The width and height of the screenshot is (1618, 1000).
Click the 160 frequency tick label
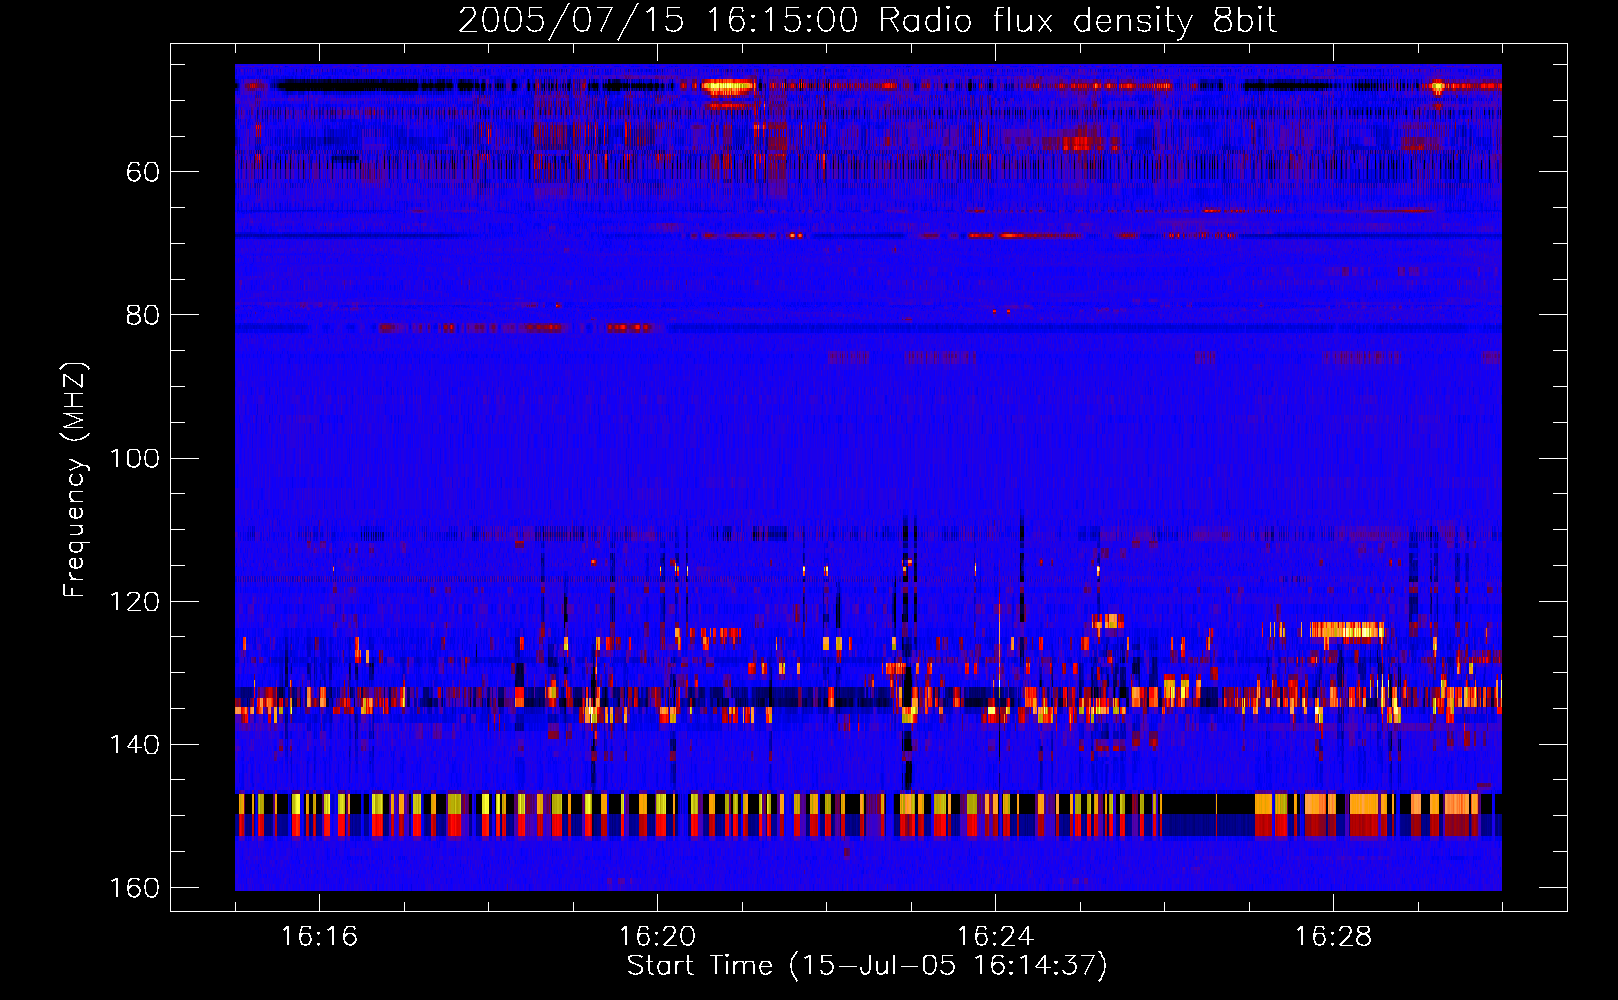[x=135, y=888]
